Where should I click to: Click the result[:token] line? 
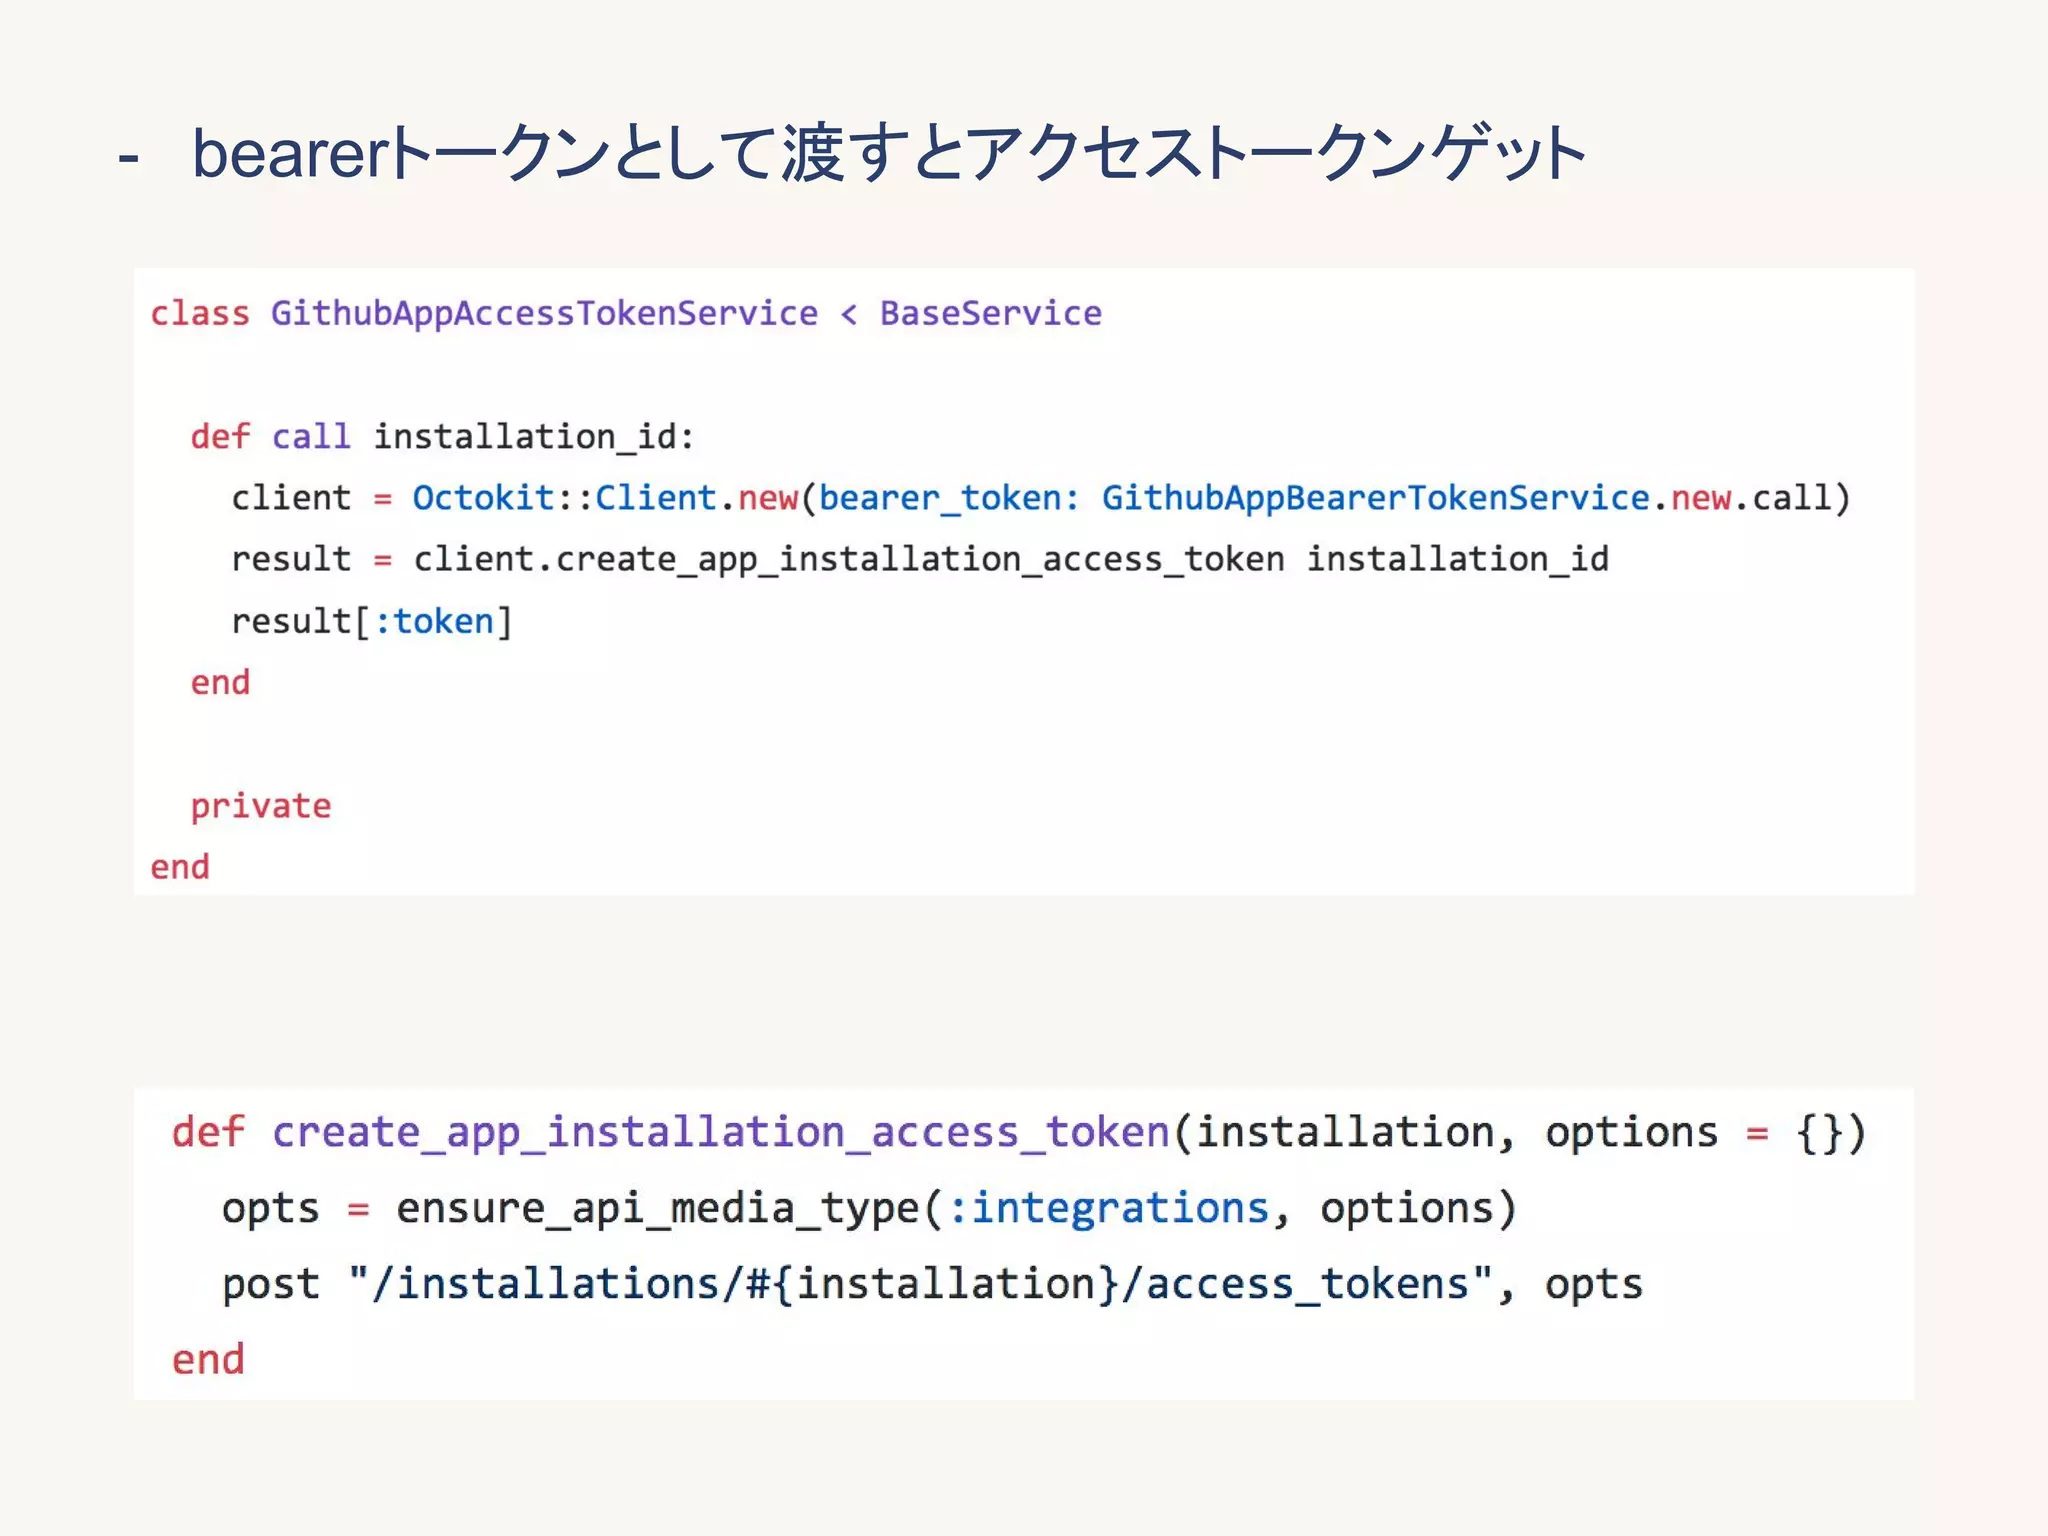[371, 621]
